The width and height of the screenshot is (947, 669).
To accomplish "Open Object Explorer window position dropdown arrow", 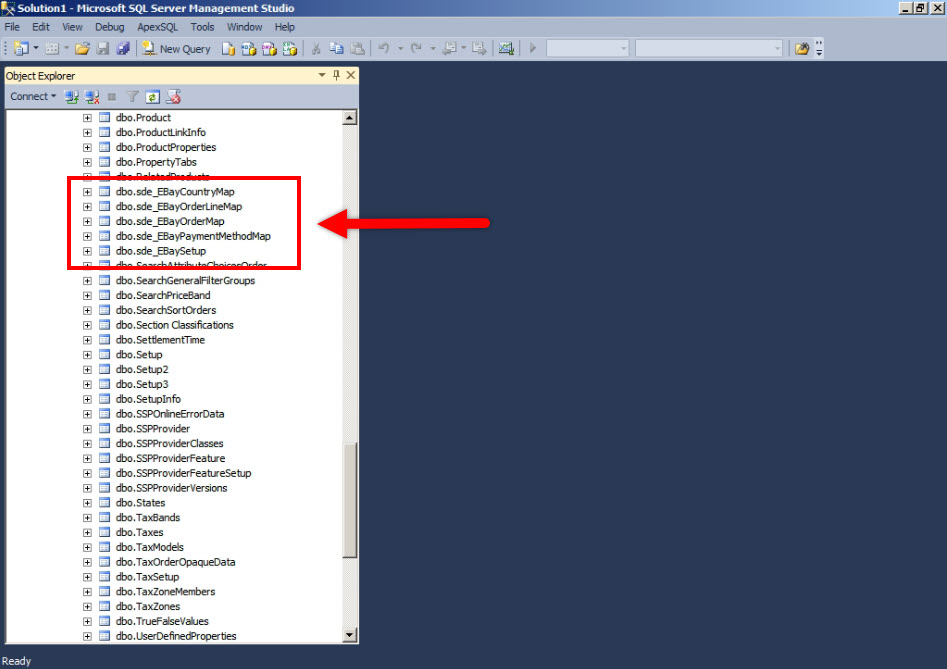I will pos(322,76).
